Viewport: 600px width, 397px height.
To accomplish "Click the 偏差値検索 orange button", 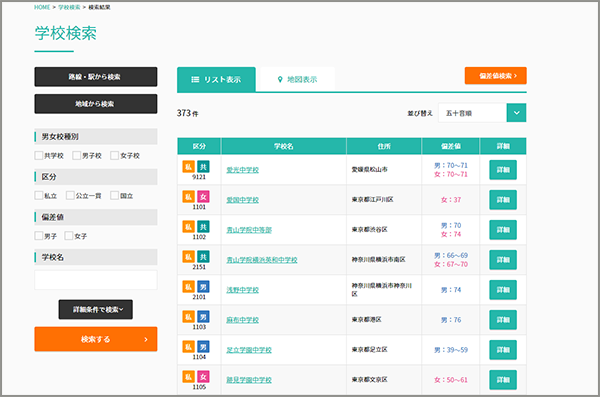I will pos(496,76).
